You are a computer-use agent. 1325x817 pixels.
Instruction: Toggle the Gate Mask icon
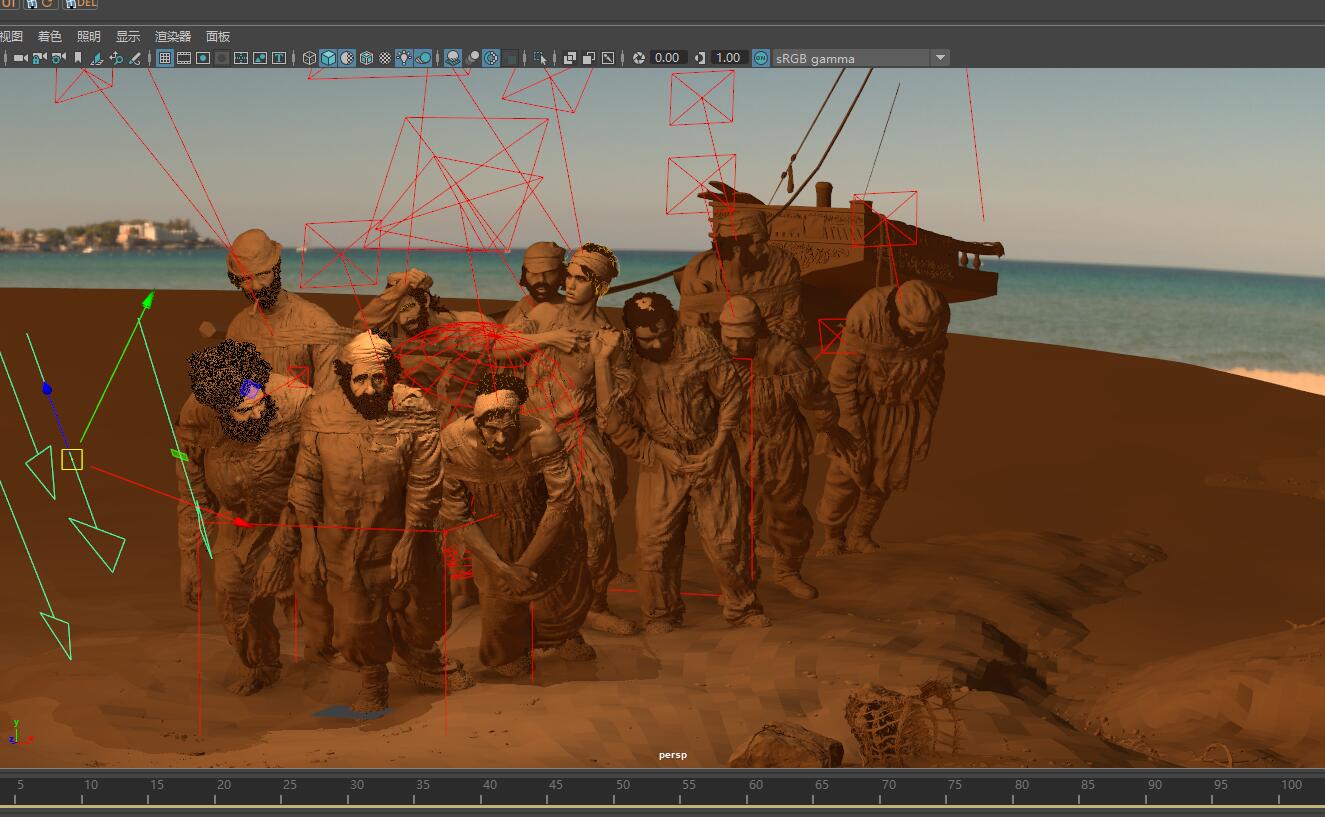222,58
